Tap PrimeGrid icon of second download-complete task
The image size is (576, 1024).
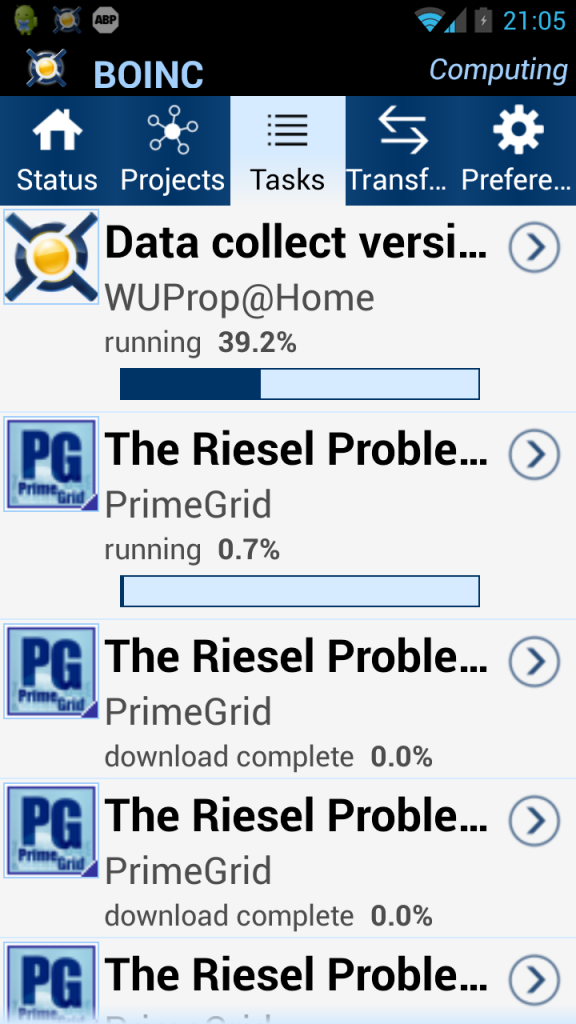tap(52, 830)
